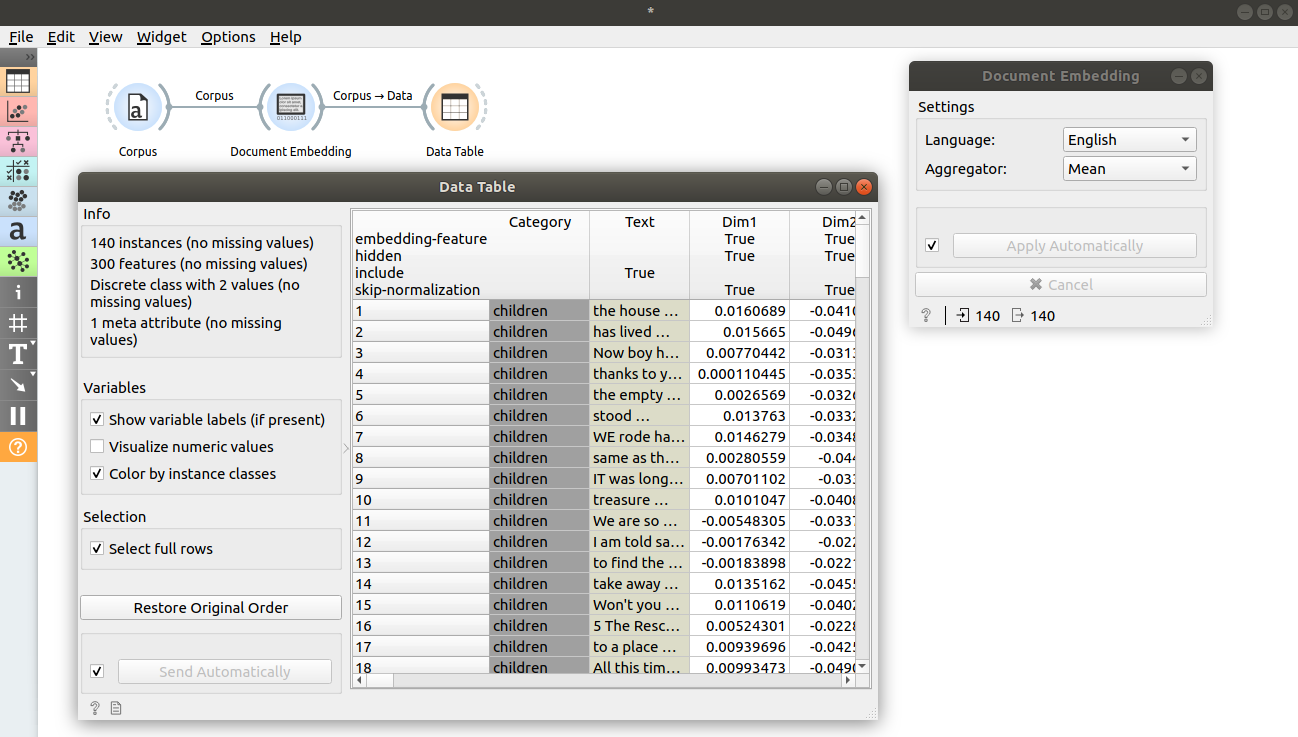Click the report icon in Data Table window

tap(116, 708)
